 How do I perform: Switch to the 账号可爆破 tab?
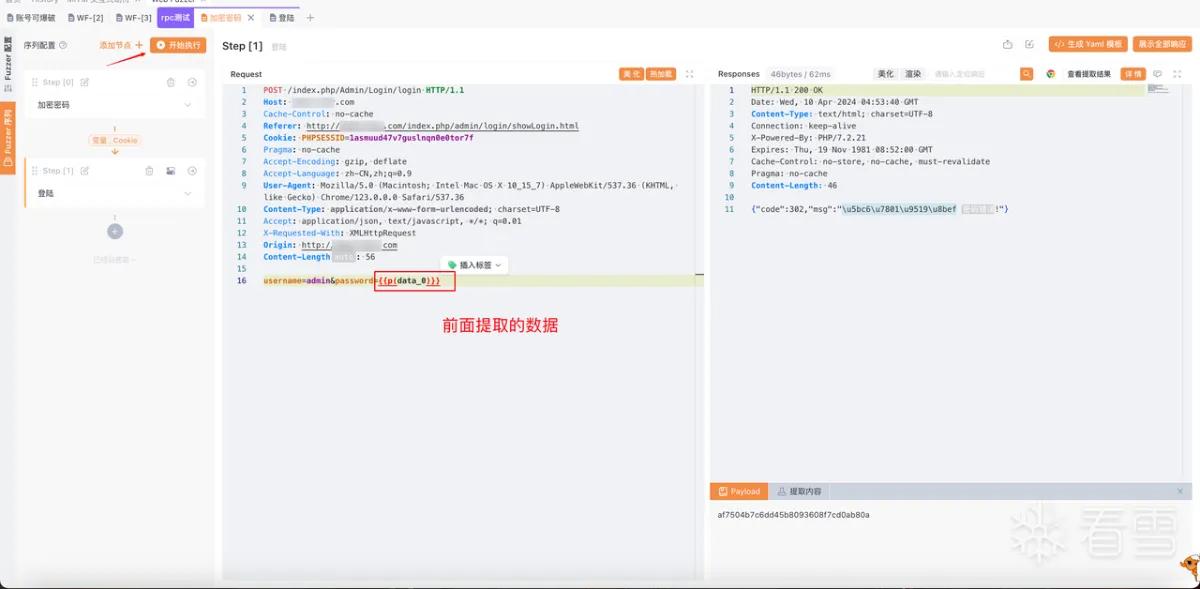click(x=31, y=18)
